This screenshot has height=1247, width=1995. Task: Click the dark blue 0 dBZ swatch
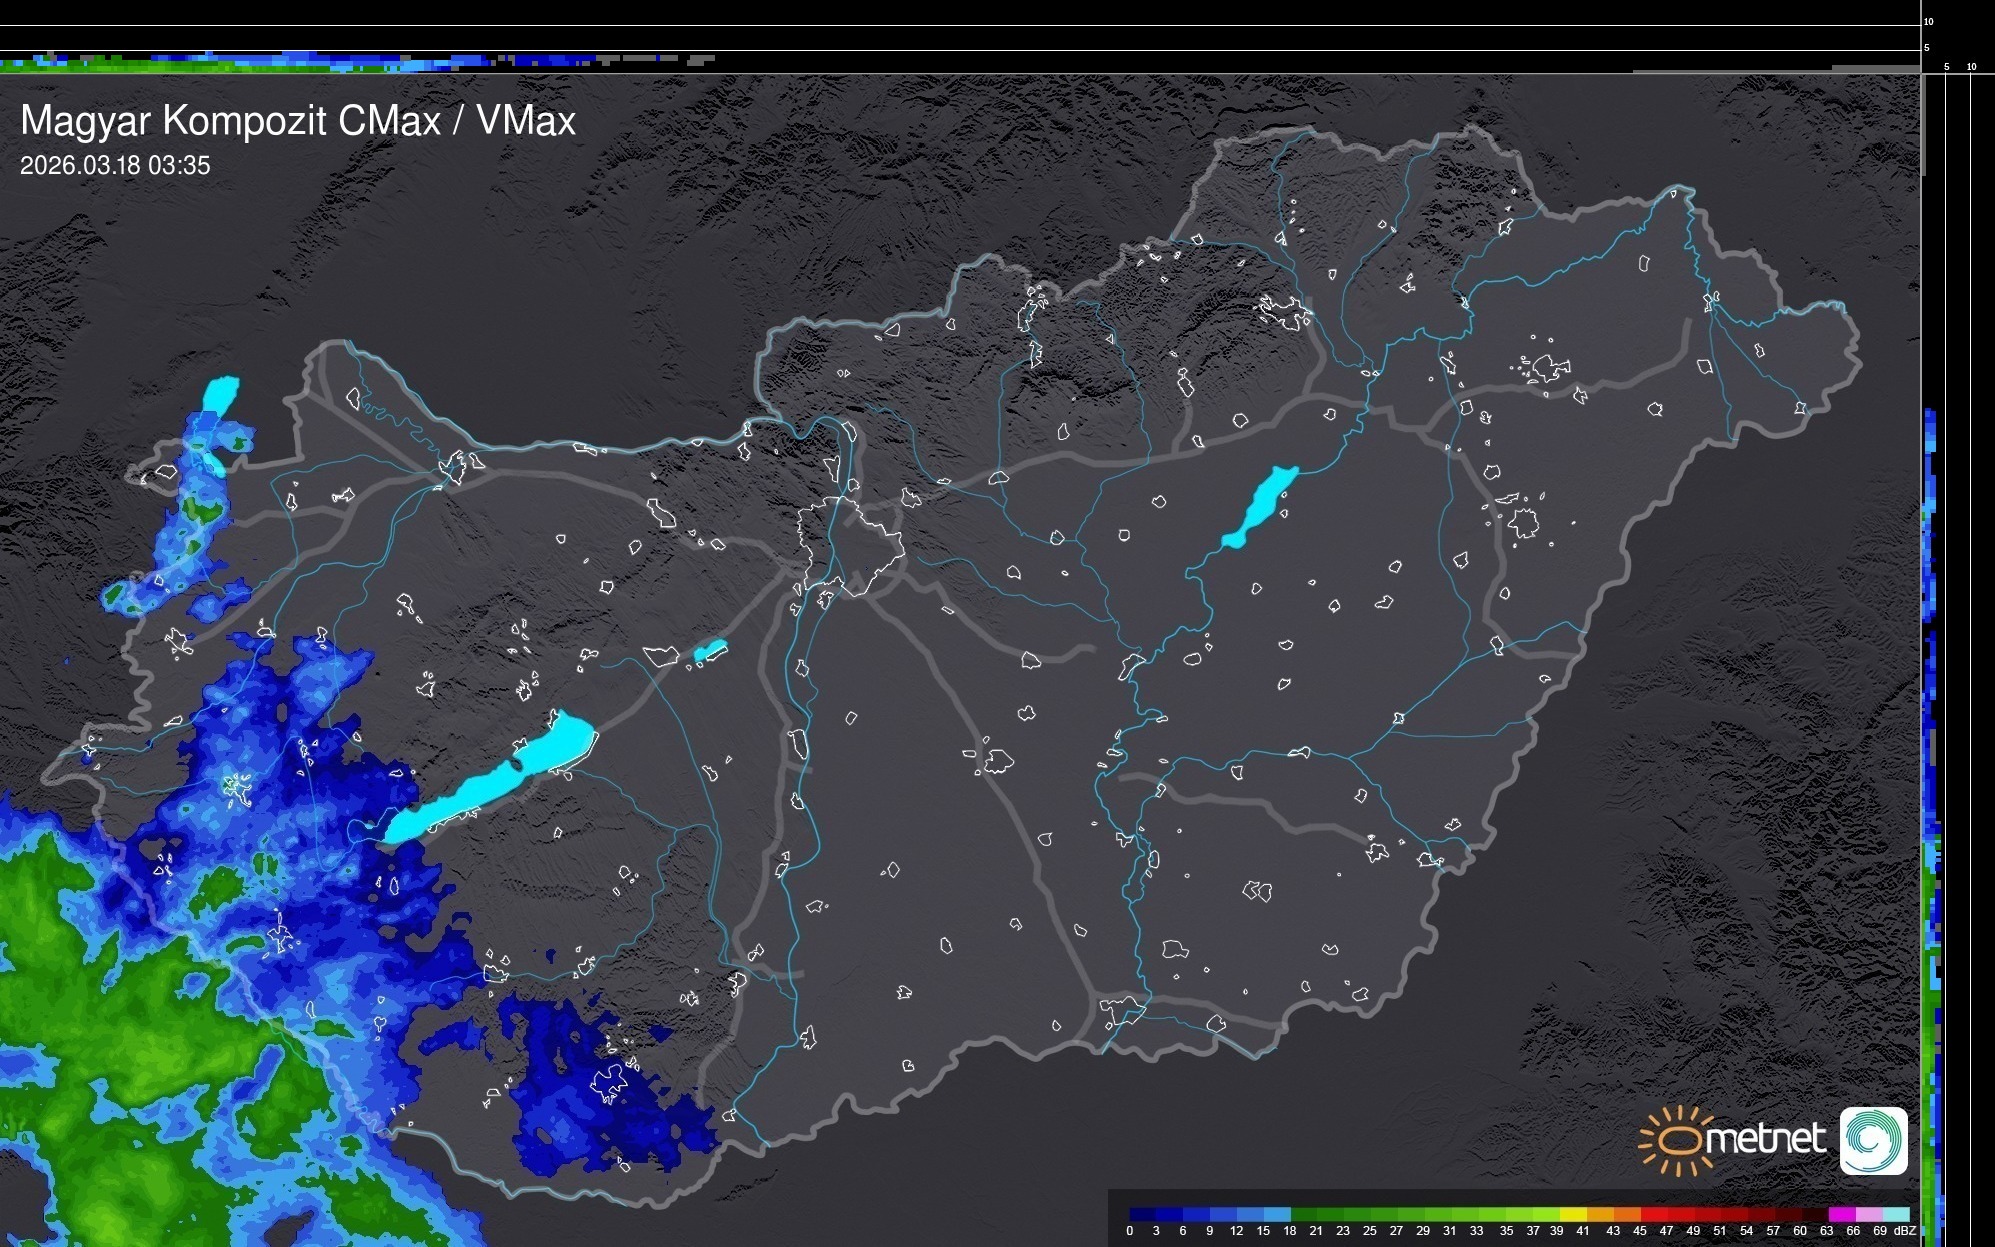(1143, 1214)
